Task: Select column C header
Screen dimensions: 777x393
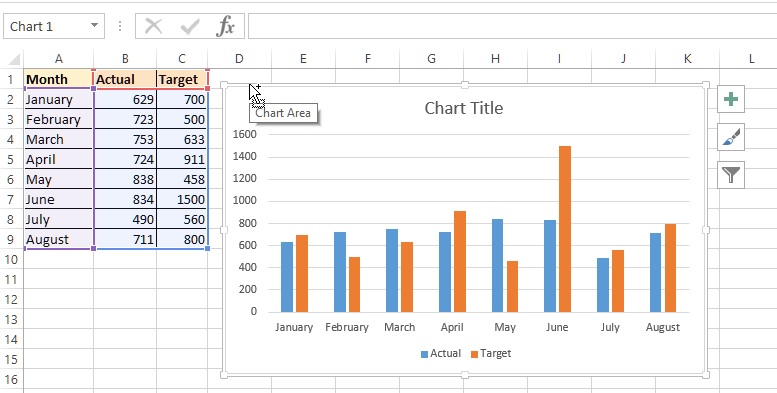Action: 182,59
